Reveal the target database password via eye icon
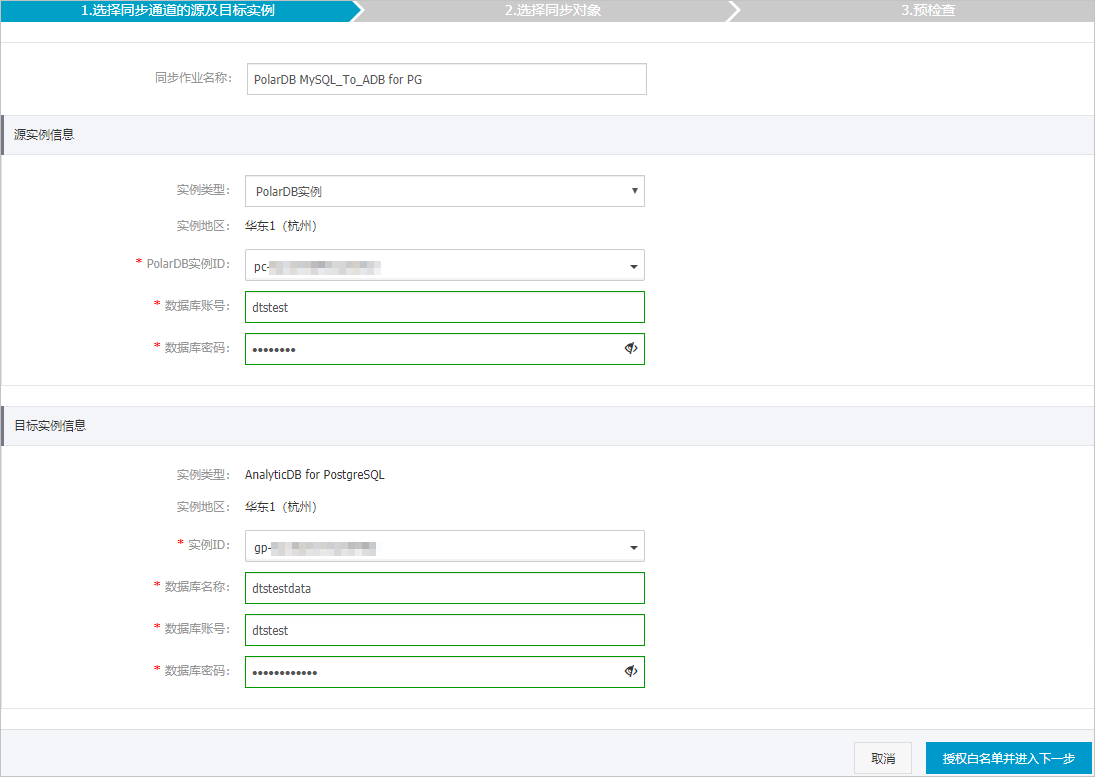The height and width of the screenshot is (777, 1095). [x=631, y=671]
